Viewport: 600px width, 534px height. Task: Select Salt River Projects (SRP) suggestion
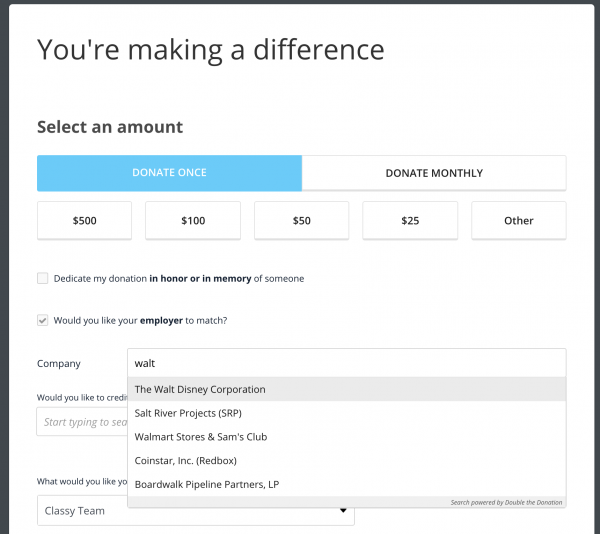347,413
